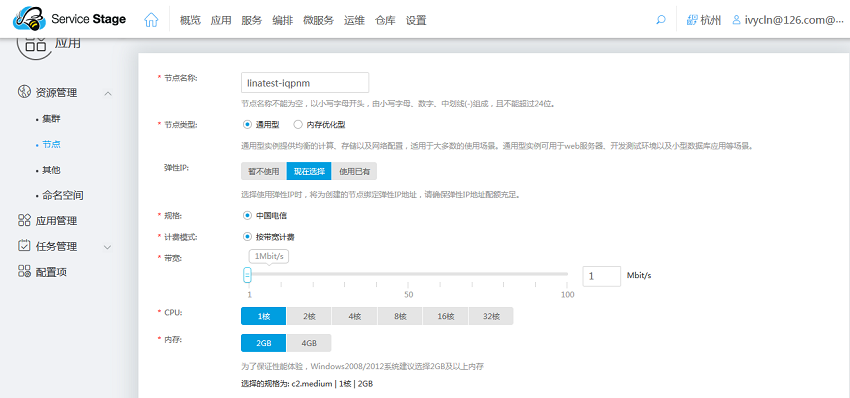Viewport: 850px width, 398px height.
Task: Open the 服务 top menu
Action: tap(252, 21)
